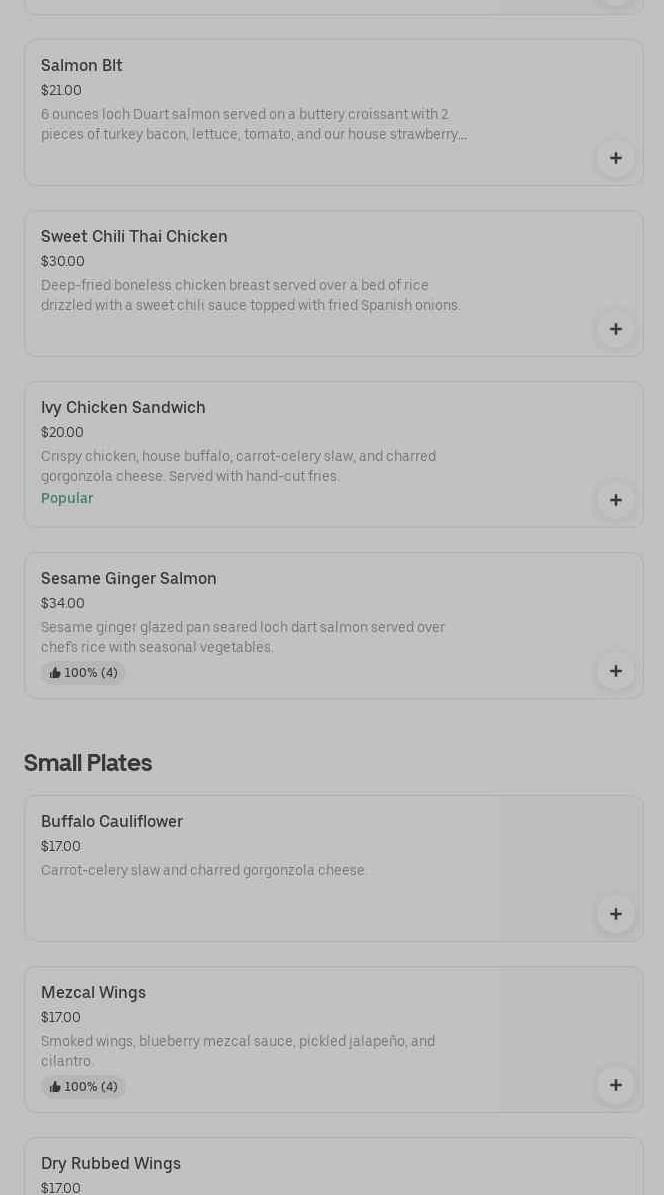This screenshot has width=664, height=1195.
Task: Open Mezcal Wings item title
Action: [x=93, y=993]
